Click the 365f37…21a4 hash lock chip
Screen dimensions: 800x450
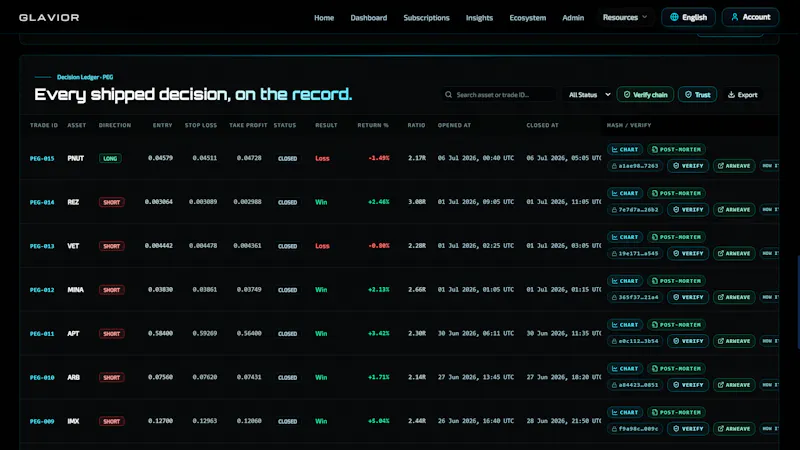(x=635, y=297)
